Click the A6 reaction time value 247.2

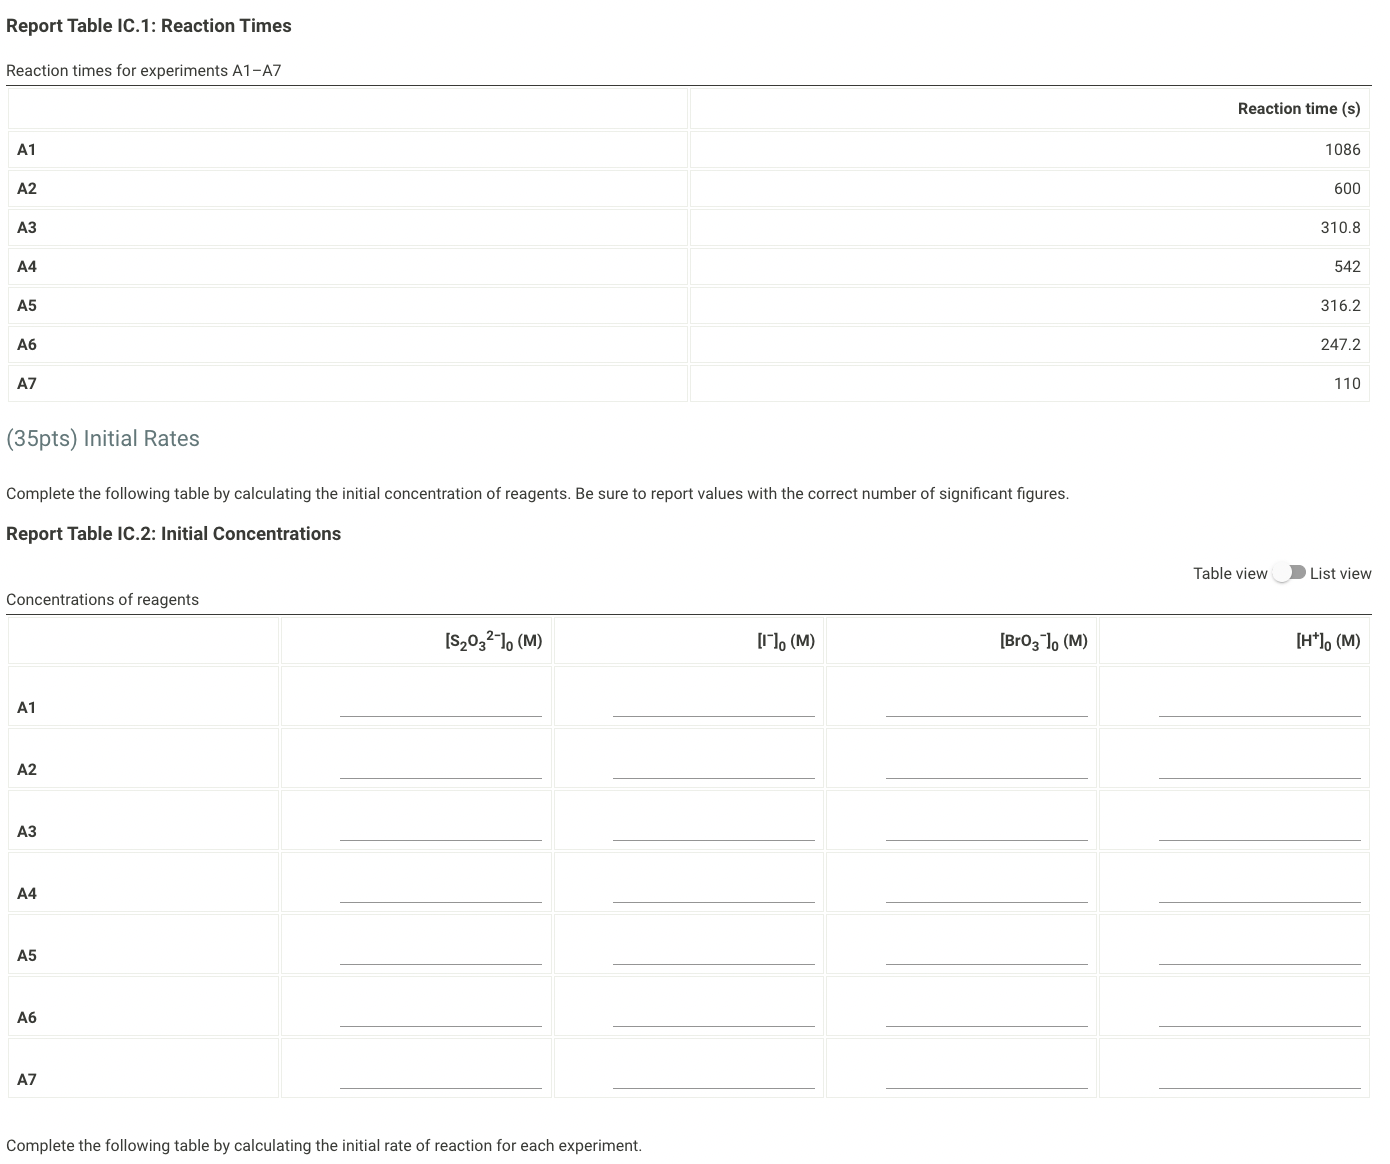(x=1340, y=344)
